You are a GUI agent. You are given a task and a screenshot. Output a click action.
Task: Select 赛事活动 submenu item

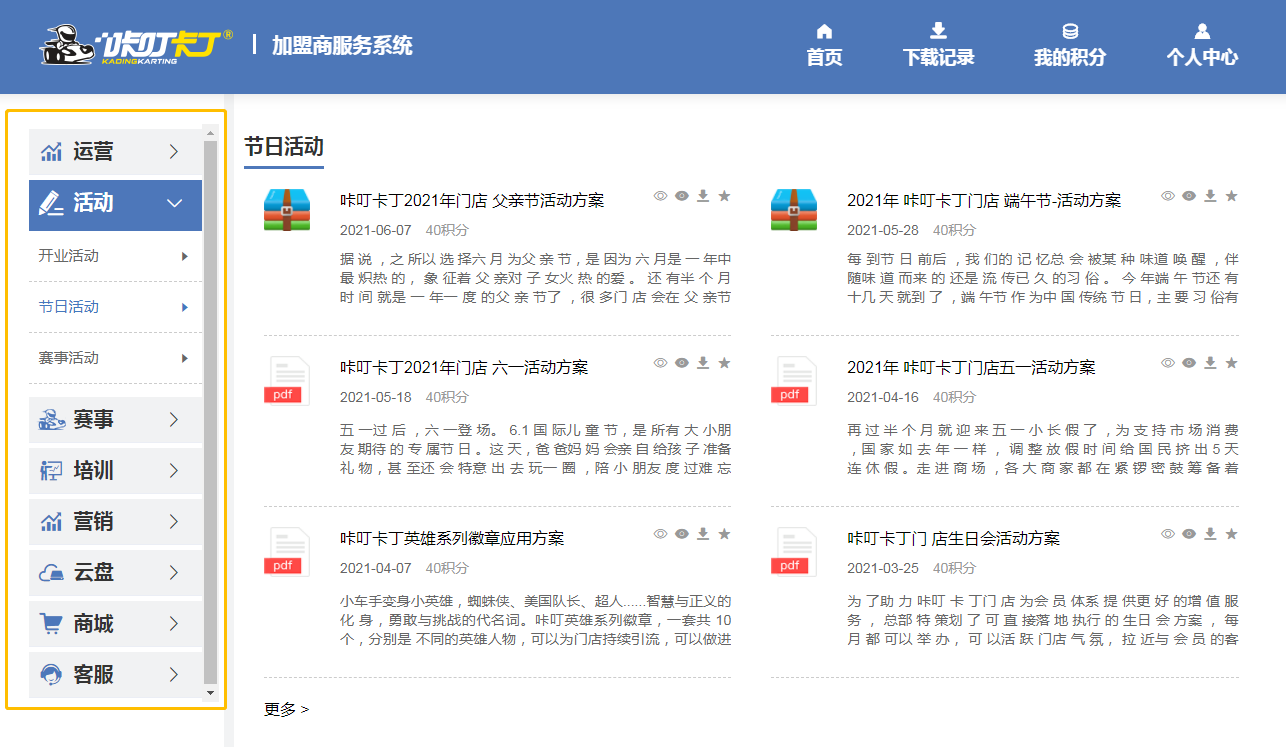pyautogui.click(x=115, y=358)
